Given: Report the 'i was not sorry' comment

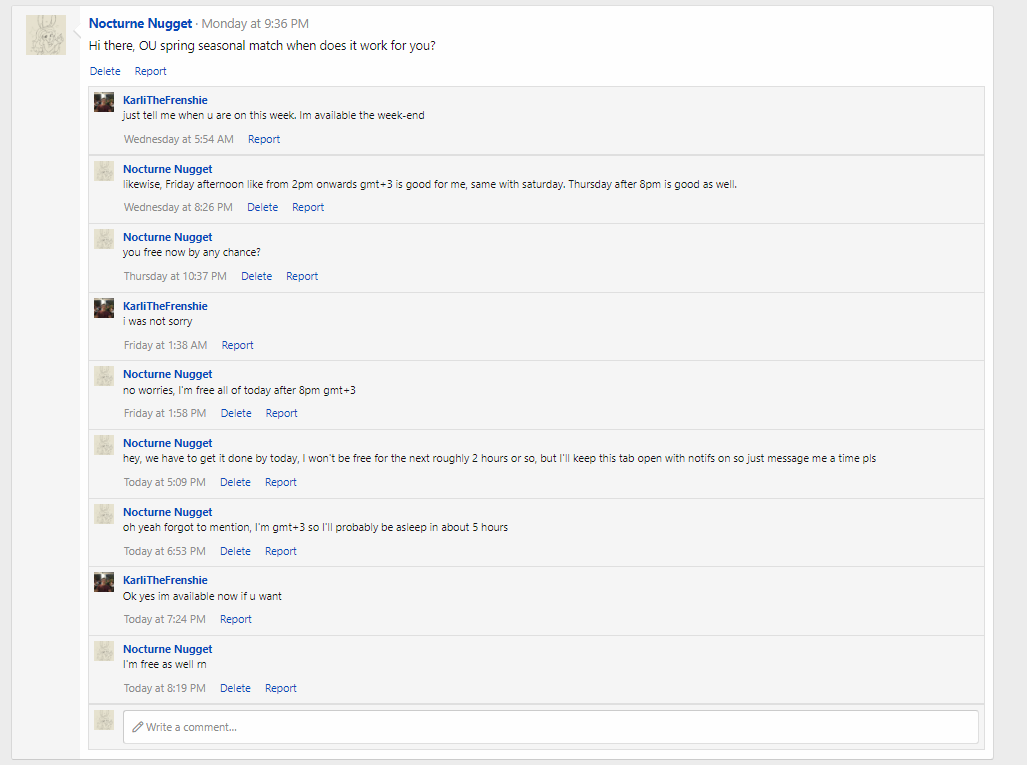Looking at the screenshot, I should coord(237,345).
